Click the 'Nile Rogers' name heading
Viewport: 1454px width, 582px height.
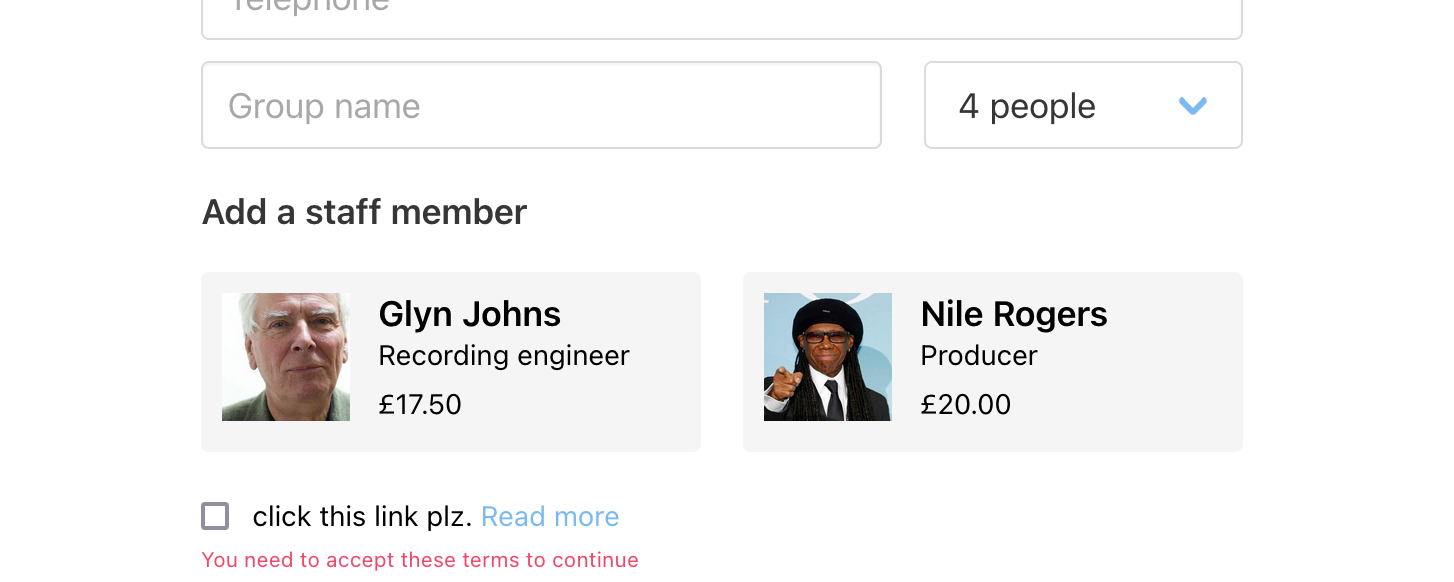(1013, 314)
